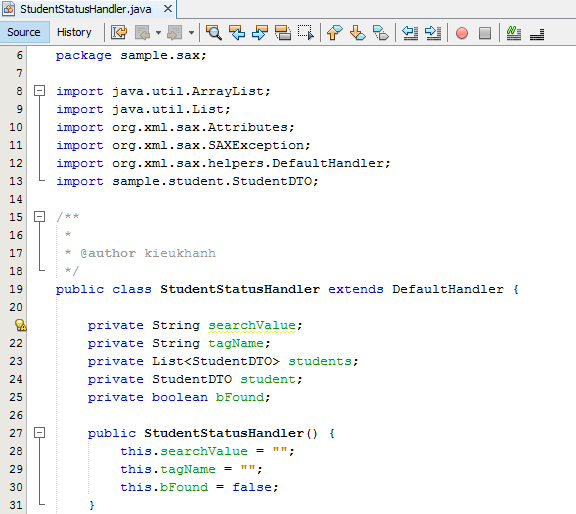Click the warning lightbulb hint on searchValue line
576x514 pixels.
tap(21, 325)
